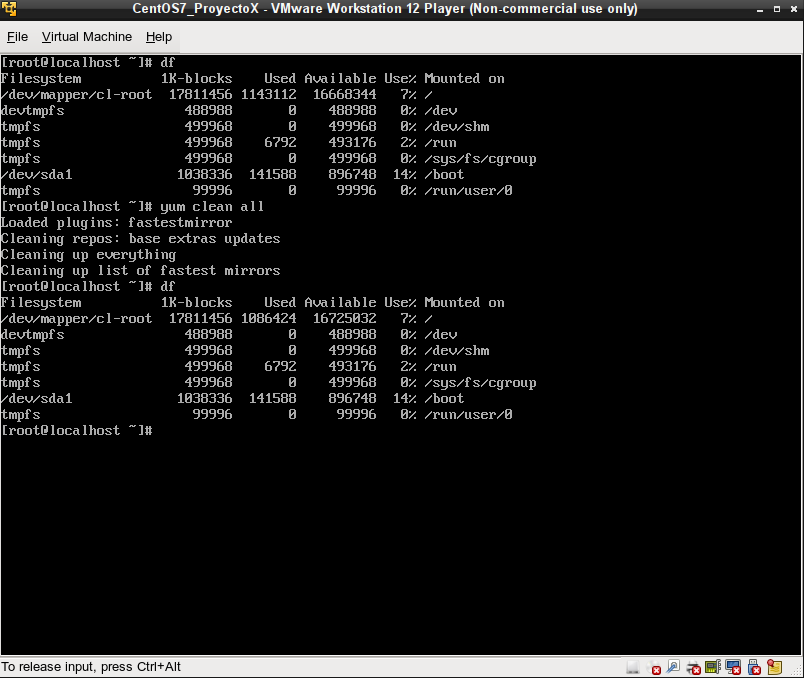Click the window title bar text
The height and width of the screenshot is (678, 804).
pyautogui.click(x=385, y=9)
